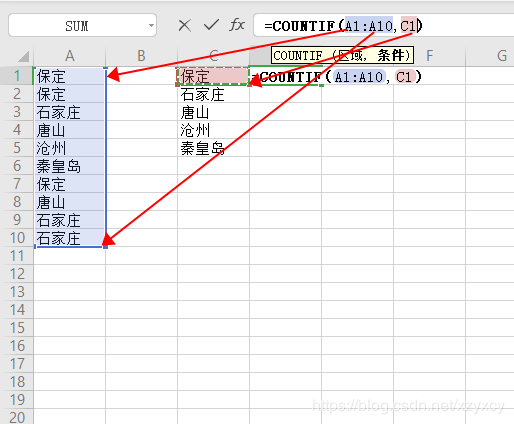Select row 11 header

point(17,256)
